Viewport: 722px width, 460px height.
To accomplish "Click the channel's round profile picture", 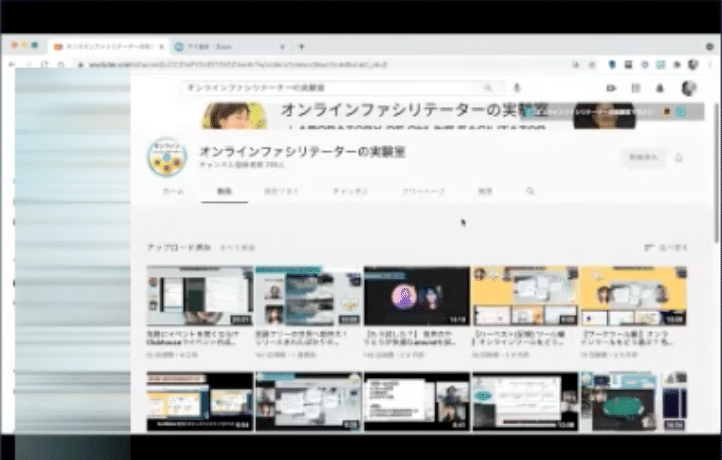I will [167, 157].
